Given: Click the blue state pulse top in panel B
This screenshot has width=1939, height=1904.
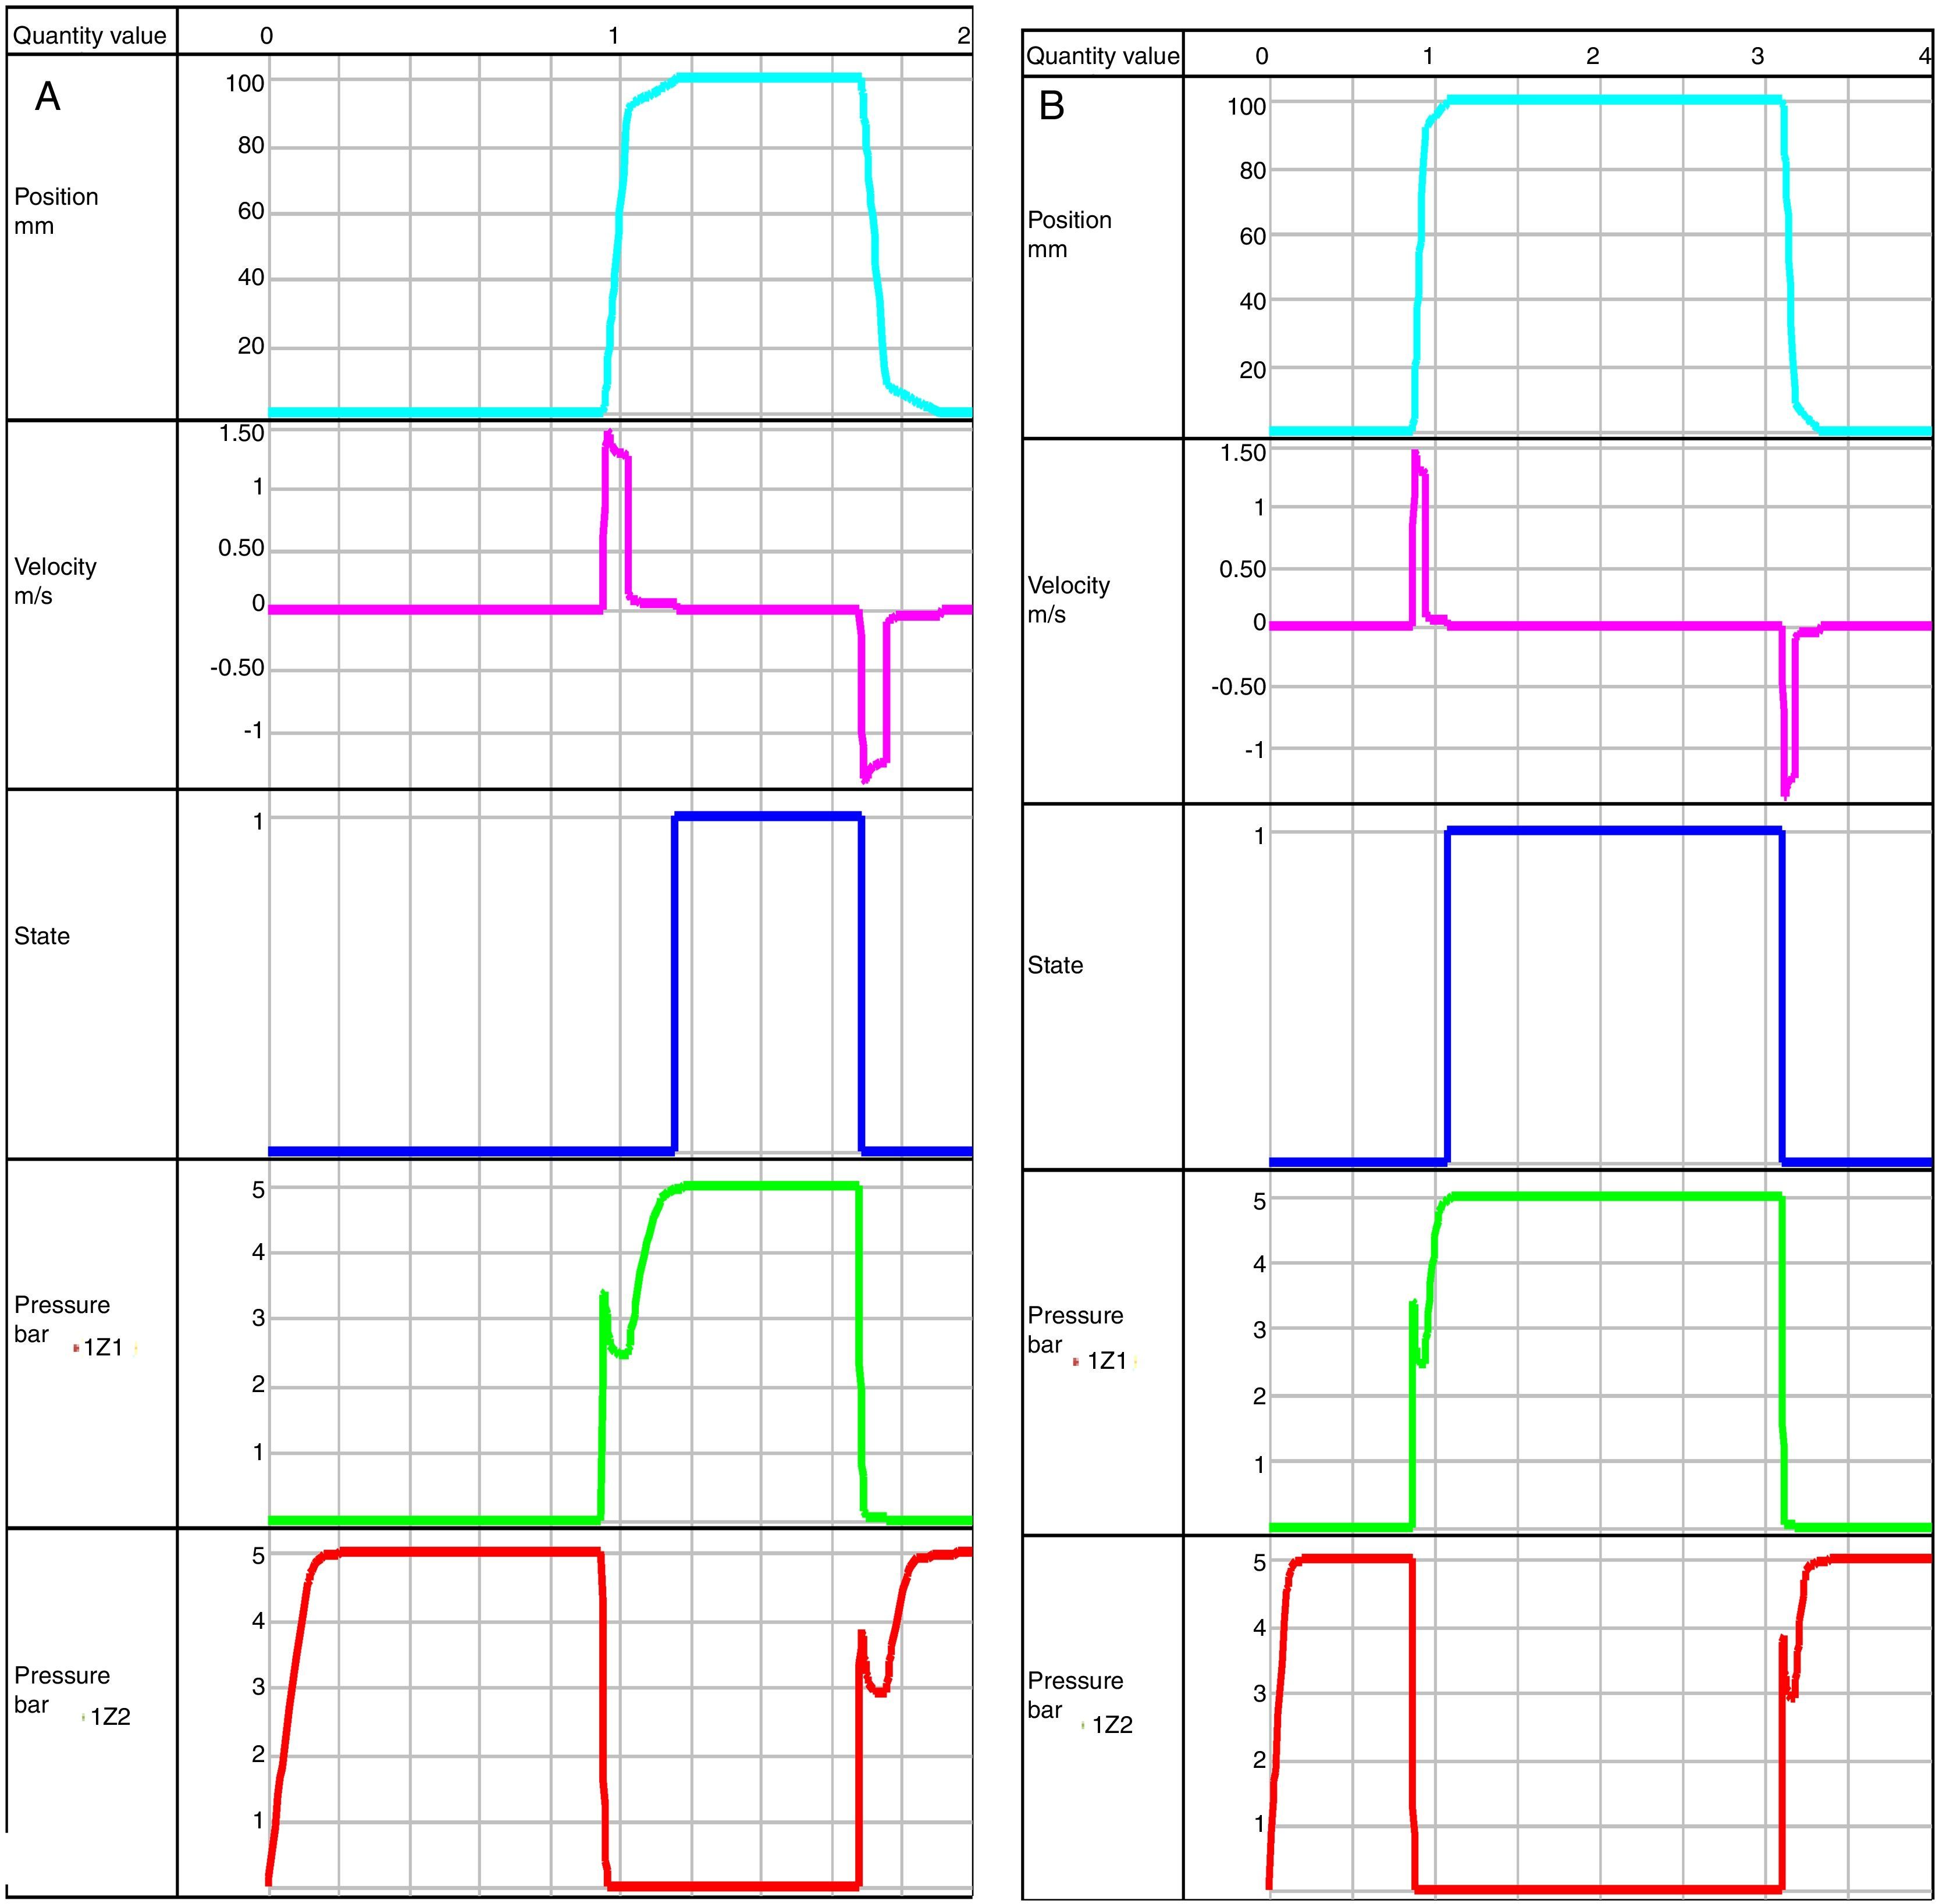Looking at the screenshot, I should point(1614,830).
